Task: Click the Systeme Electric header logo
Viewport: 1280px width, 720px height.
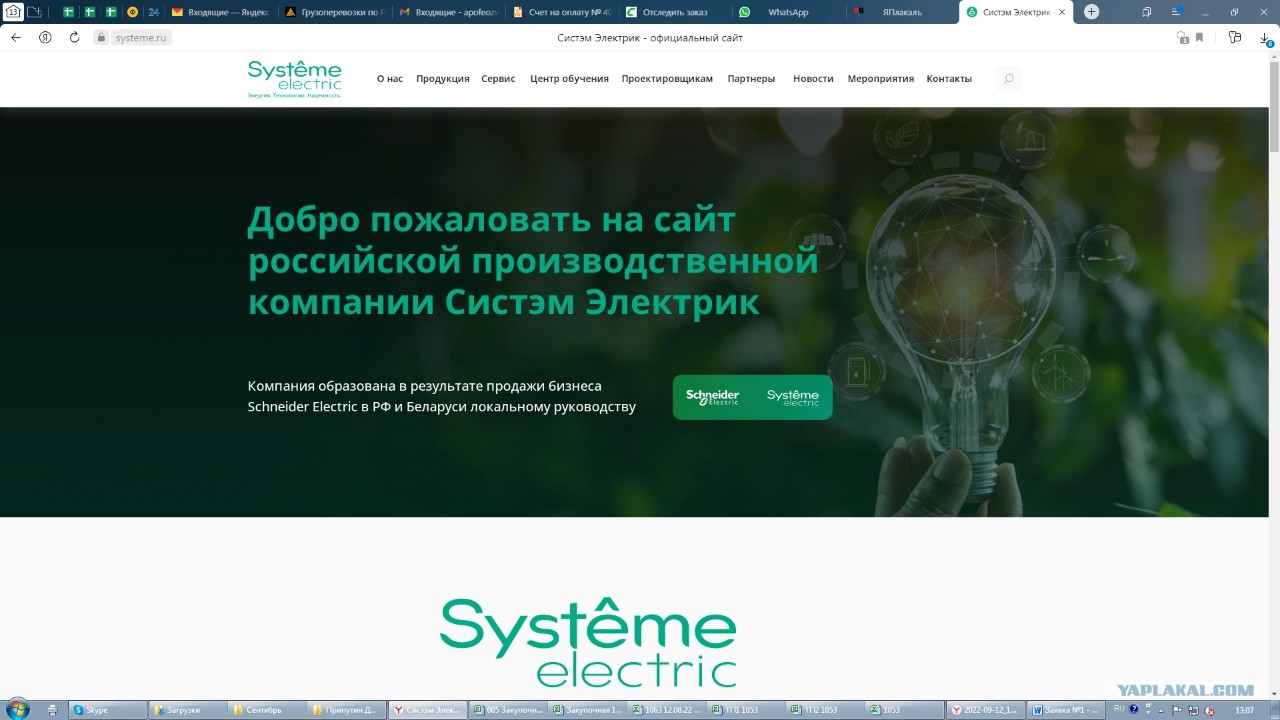Action: pyautogui.click(x=295, y=79)
